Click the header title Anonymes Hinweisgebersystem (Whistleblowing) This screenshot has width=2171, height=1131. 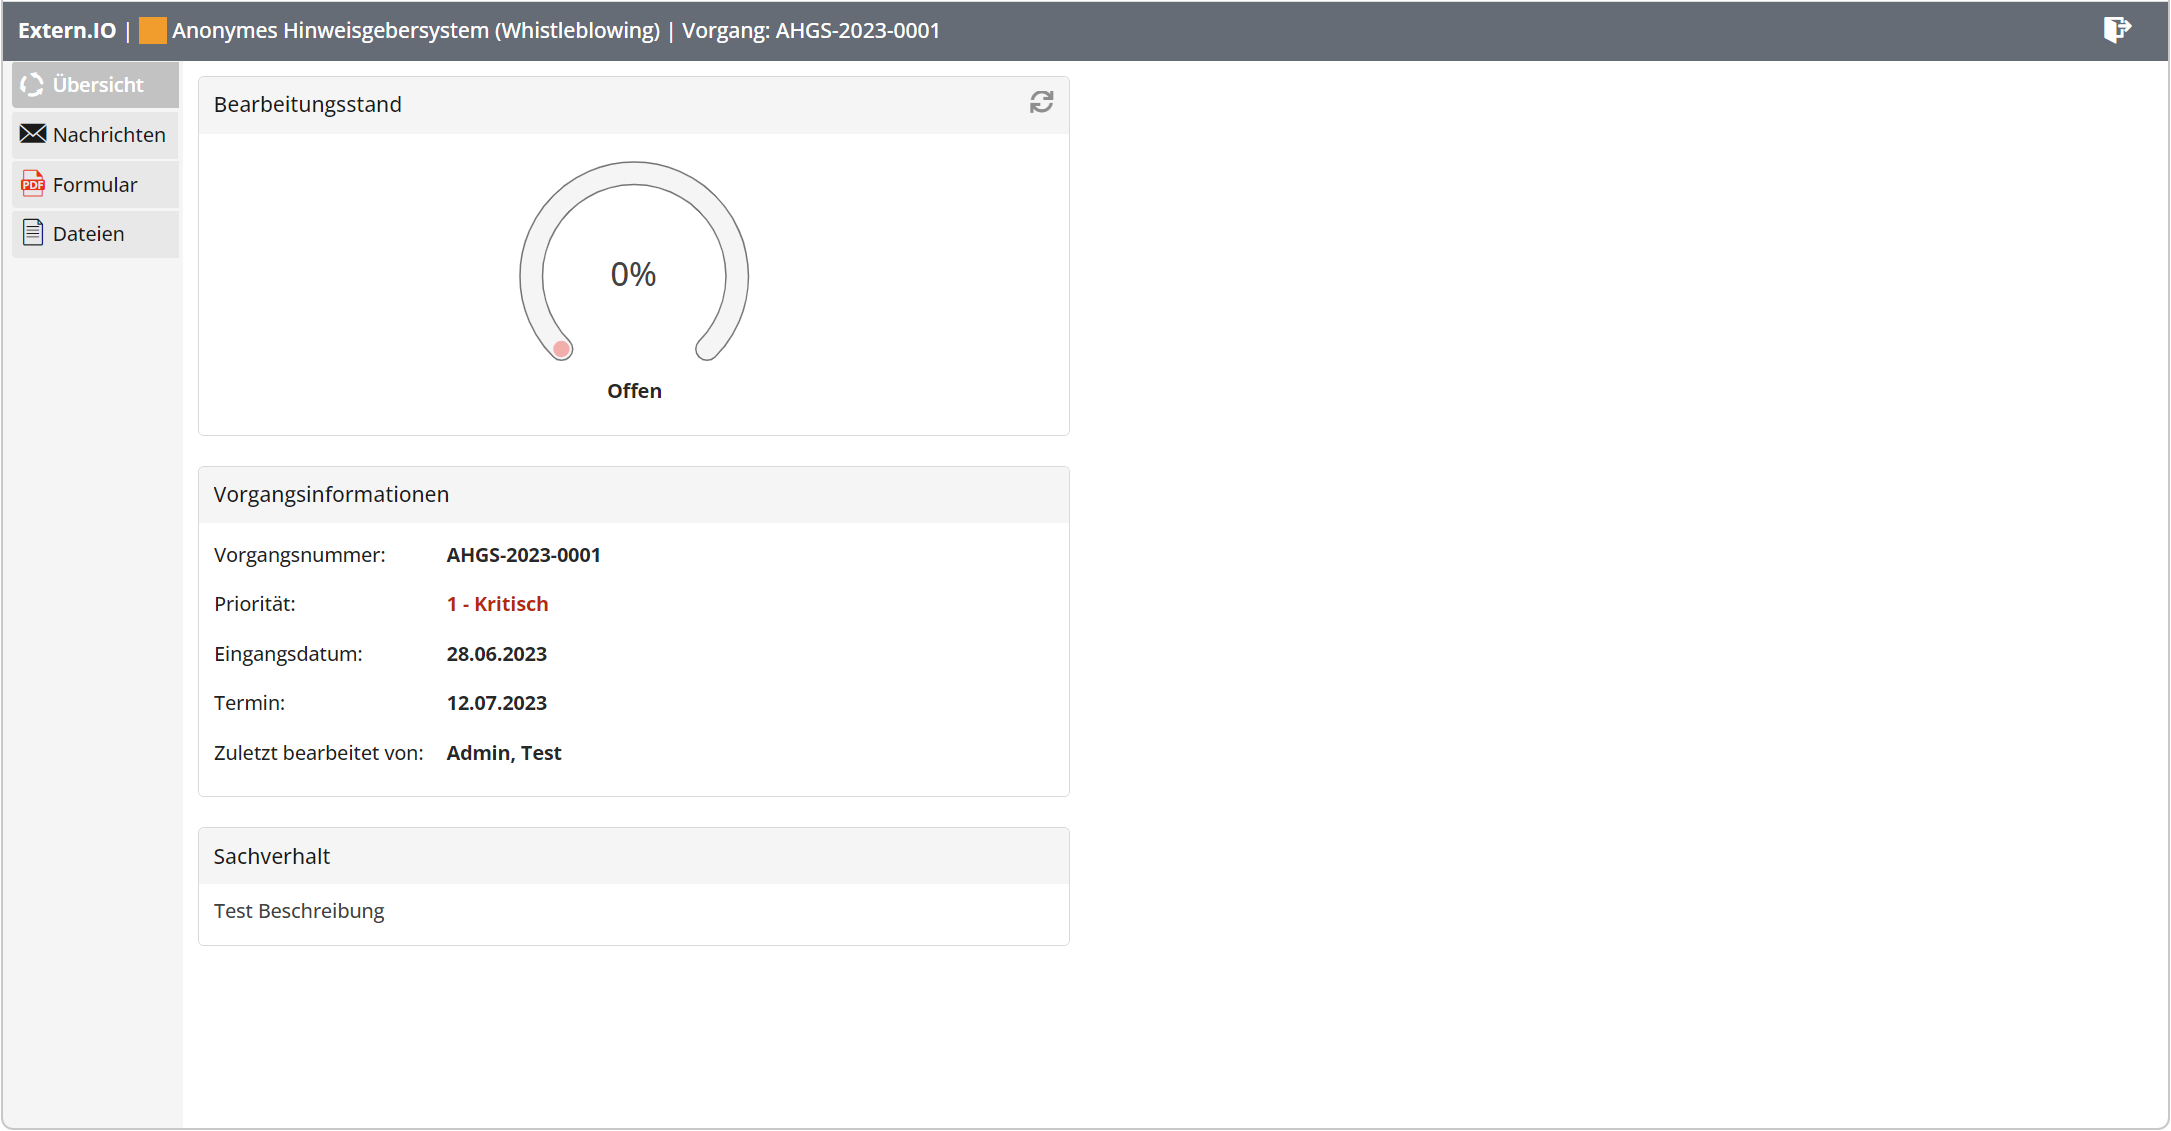[416, 31]
